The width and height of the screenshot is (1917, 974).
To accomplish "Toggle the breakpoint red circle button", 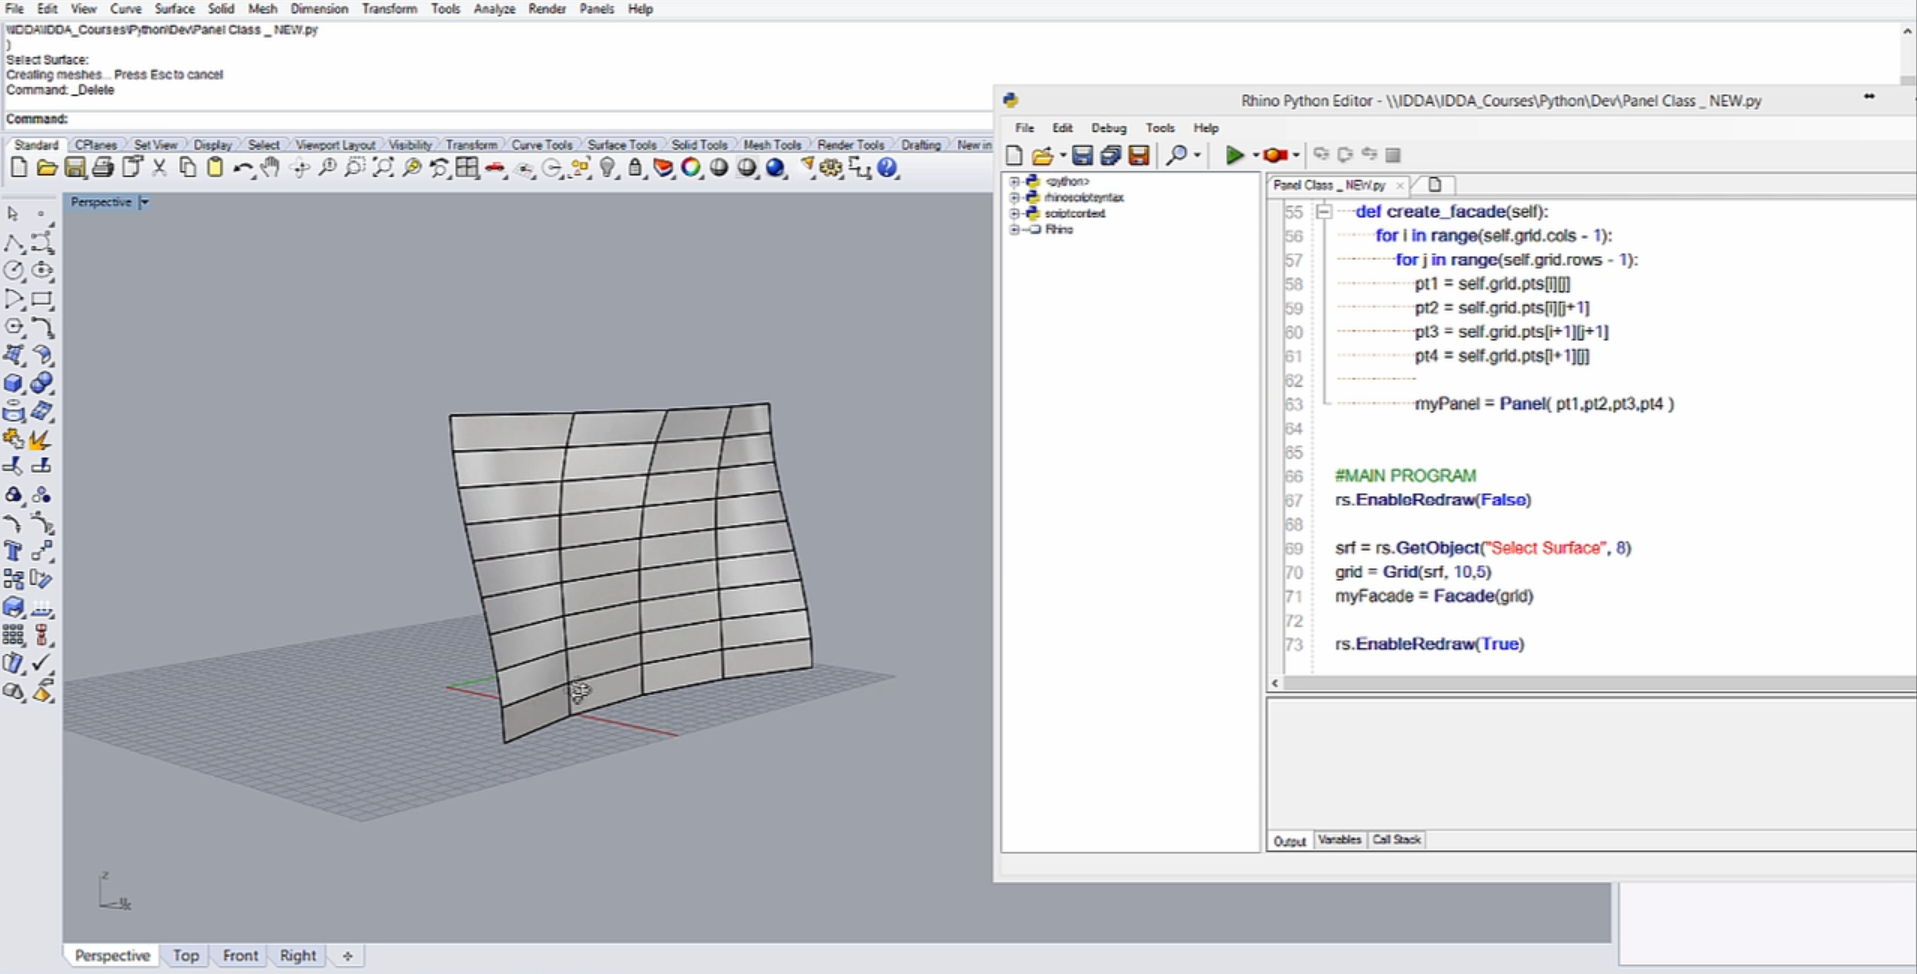I will point(1274,155).
